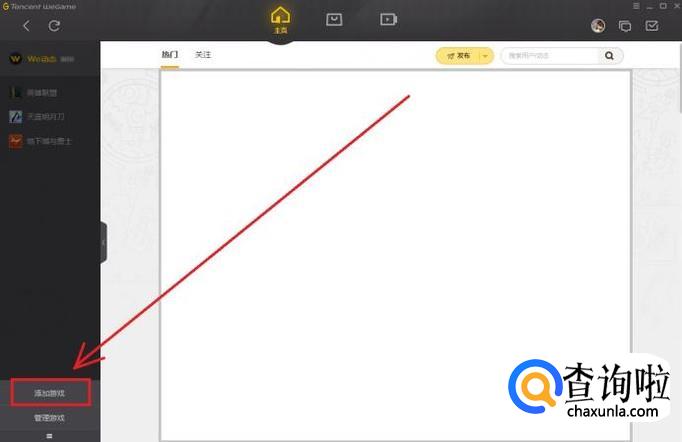Expand the bottom sidebar handle below 管理游戏

click(x=49, y=436)
